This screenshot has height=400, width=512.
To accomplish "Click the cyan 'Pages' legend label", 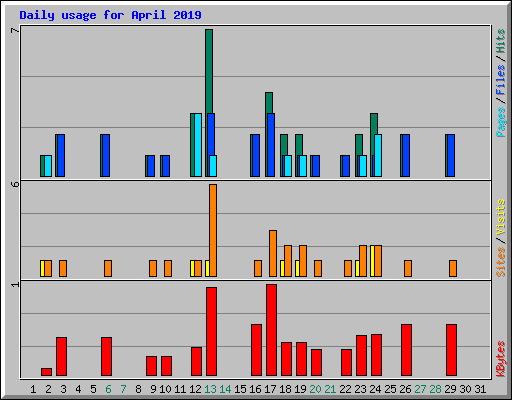I will coord(500,122).
